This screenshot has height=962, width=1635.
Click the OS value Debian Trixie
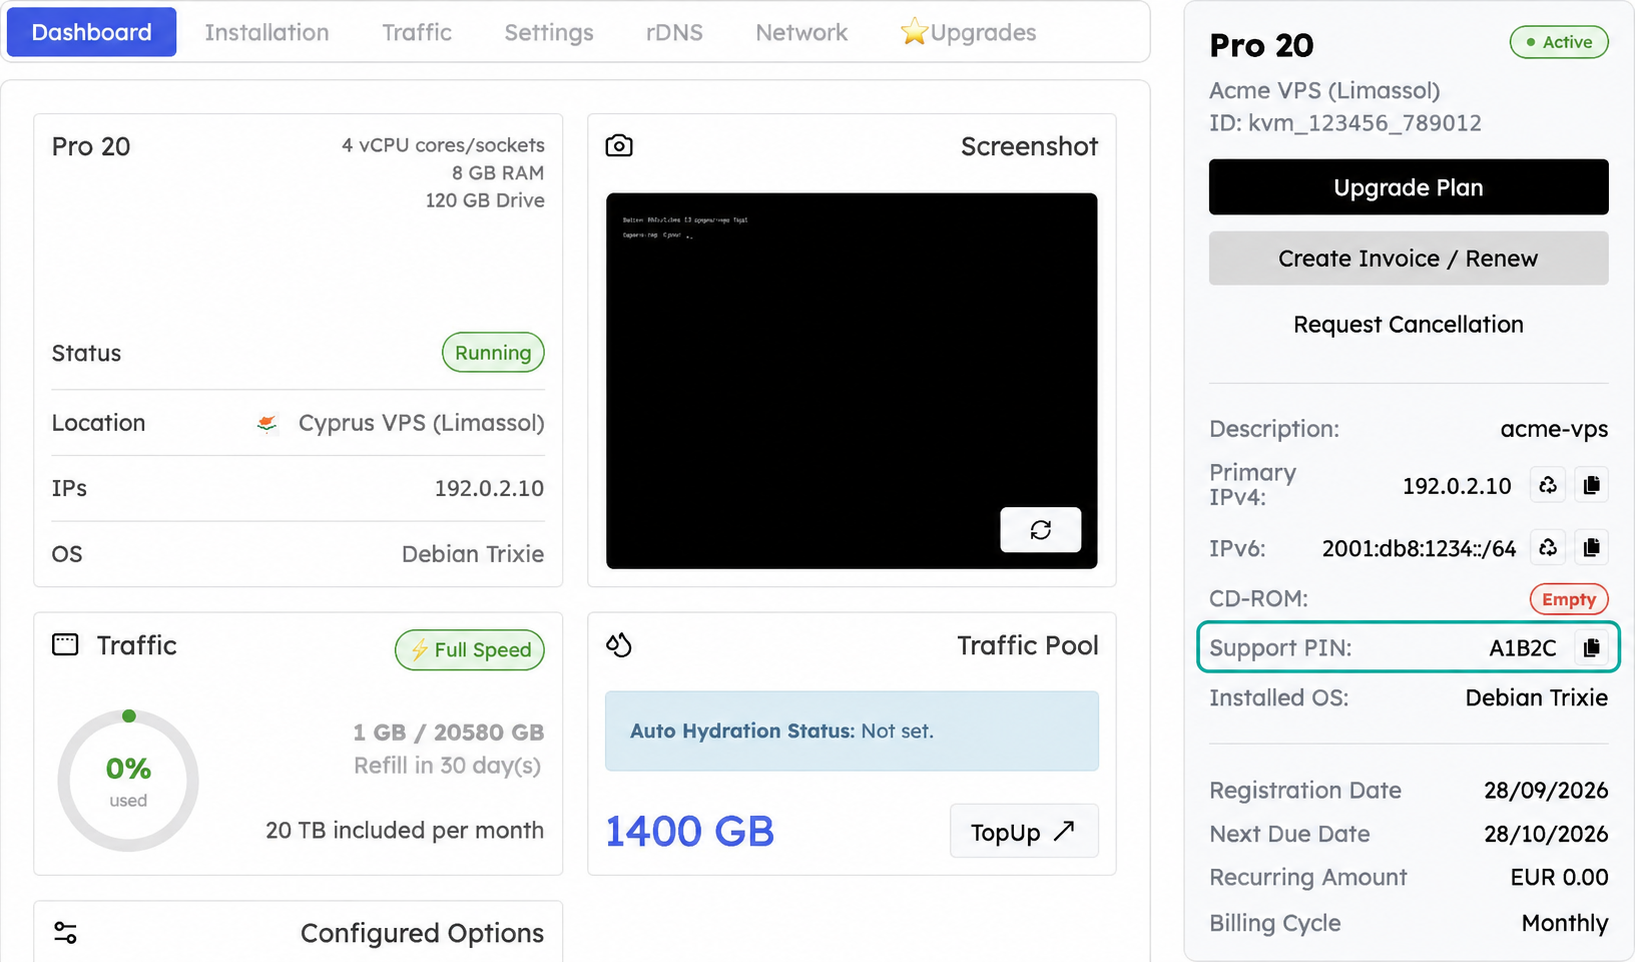click(x=473, y=554)
